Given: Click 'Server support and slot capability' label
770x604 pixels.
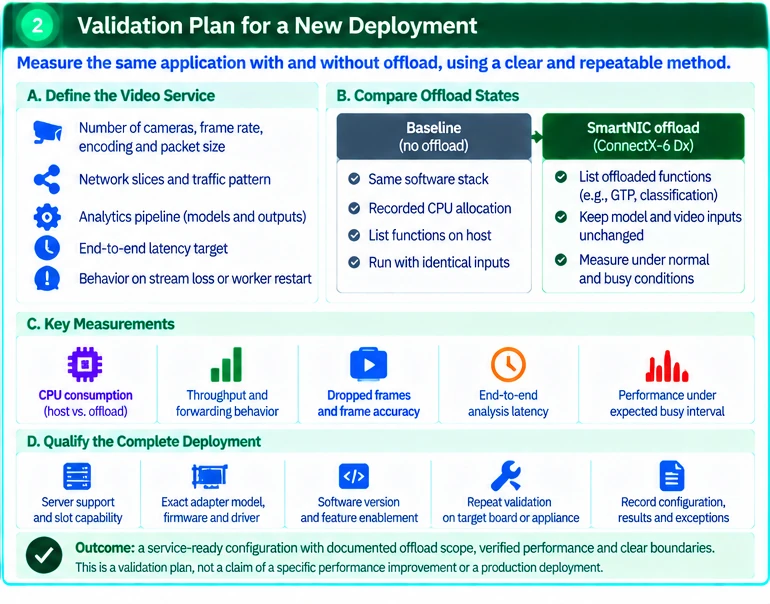Looking at the screenshot, I should [78, 510].
